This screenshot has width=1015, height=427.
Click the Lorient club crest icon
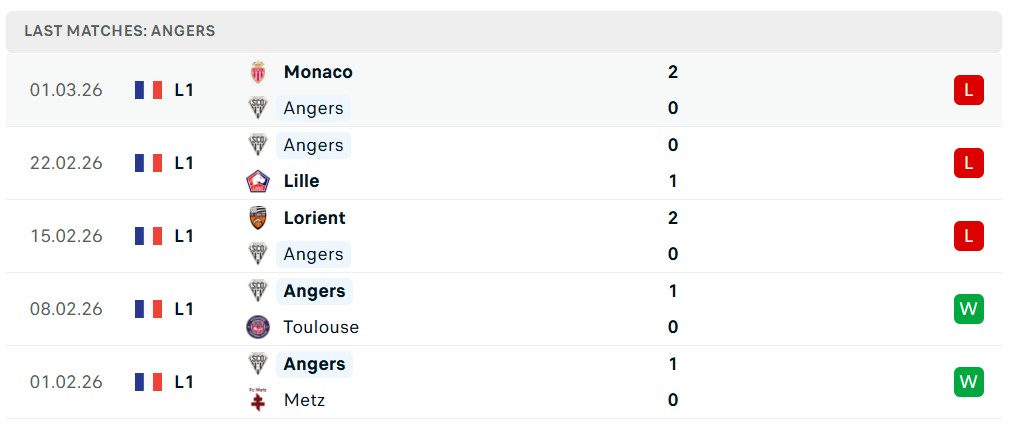coord(258,218)
